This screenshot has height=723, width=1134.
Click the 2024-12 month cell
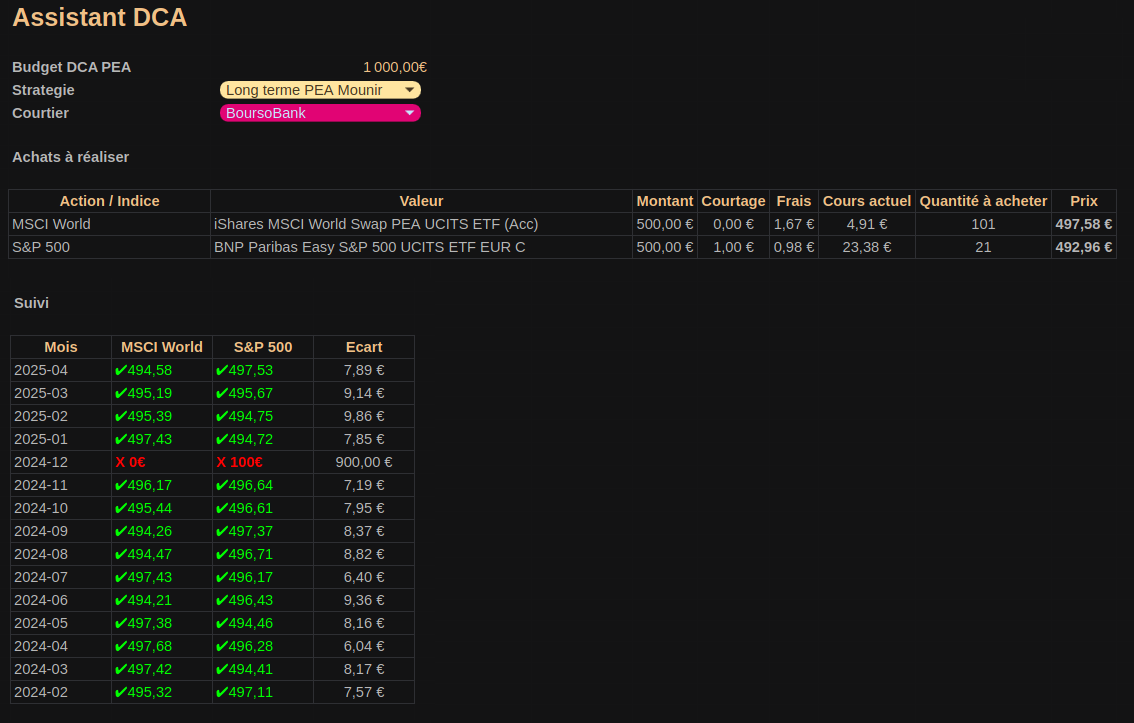(x=61, y=462)
